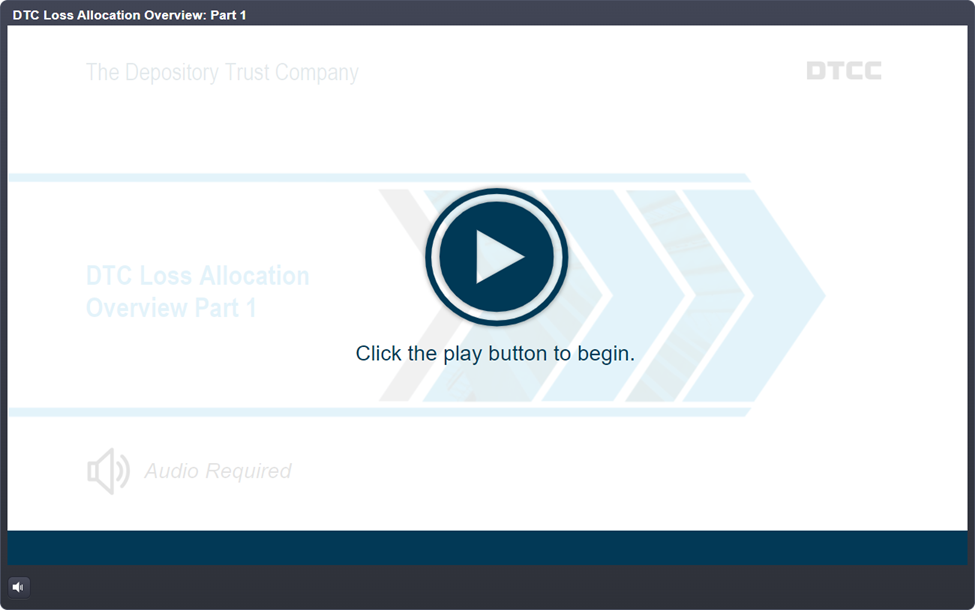Click the light blue stripe below the chevrons
Image resolution: width=975 pixels, height=610 pixels.
(380, 412)
